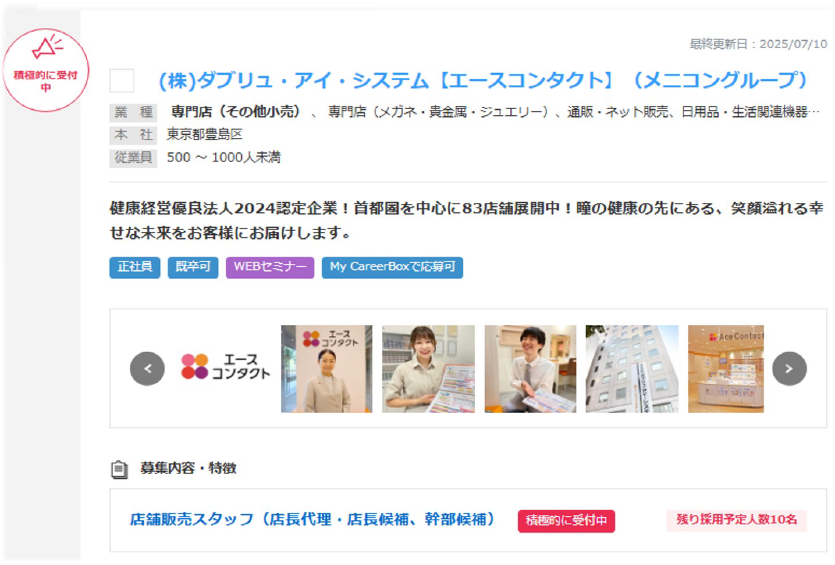This screenshot has height=565, width=835.
Task: Click the megaphone icon in the red circle badge
Action: (46, 47)
